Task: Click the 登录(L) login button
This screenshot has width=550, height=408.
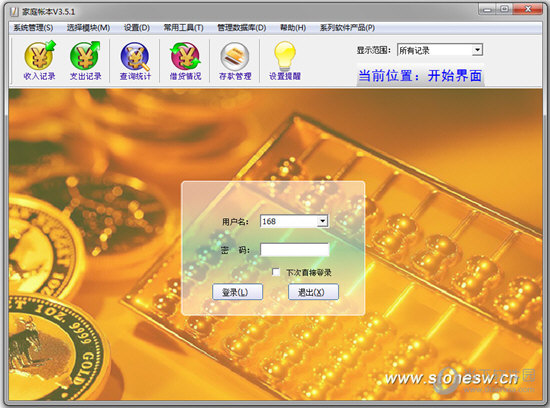Action: (237, 292)
